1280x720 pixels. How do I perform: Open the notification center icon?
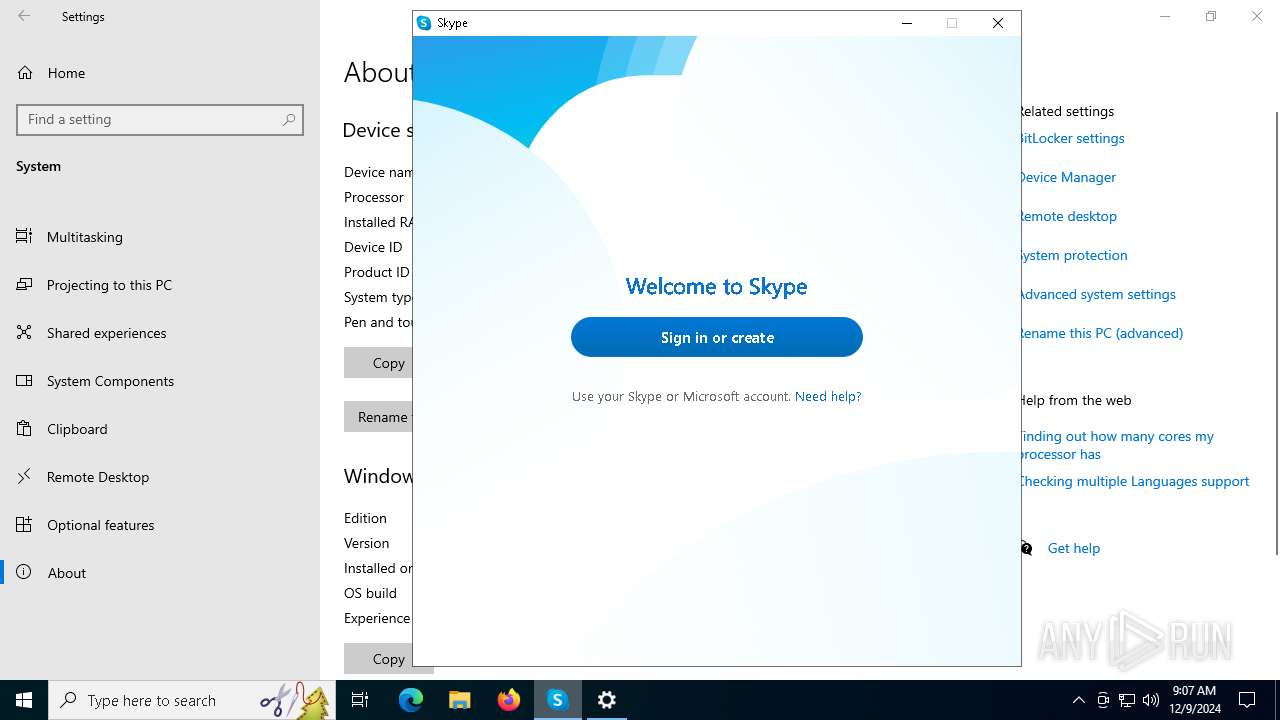(x=1248, y=700)
